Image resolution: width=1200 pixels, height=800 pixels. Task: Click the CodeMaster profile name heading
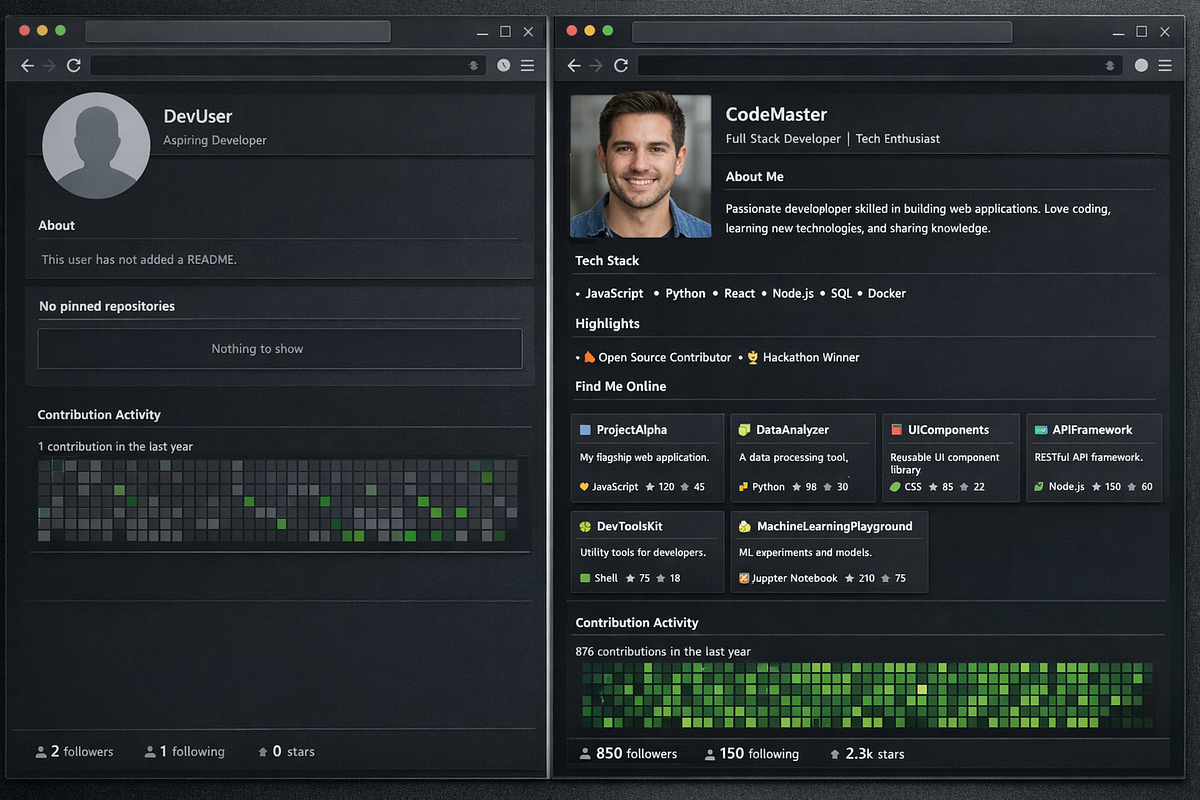pos(776,114)
